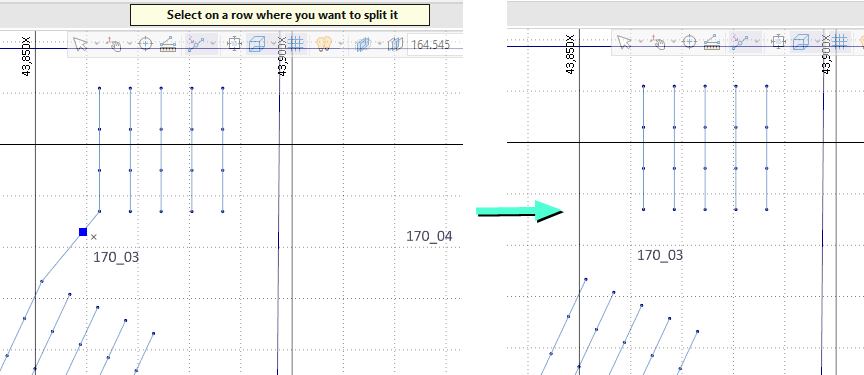Viewport: 864px width, 375px height.
Task: Click the blue square handle near 170_03
Action: click(x=83, y=232)
